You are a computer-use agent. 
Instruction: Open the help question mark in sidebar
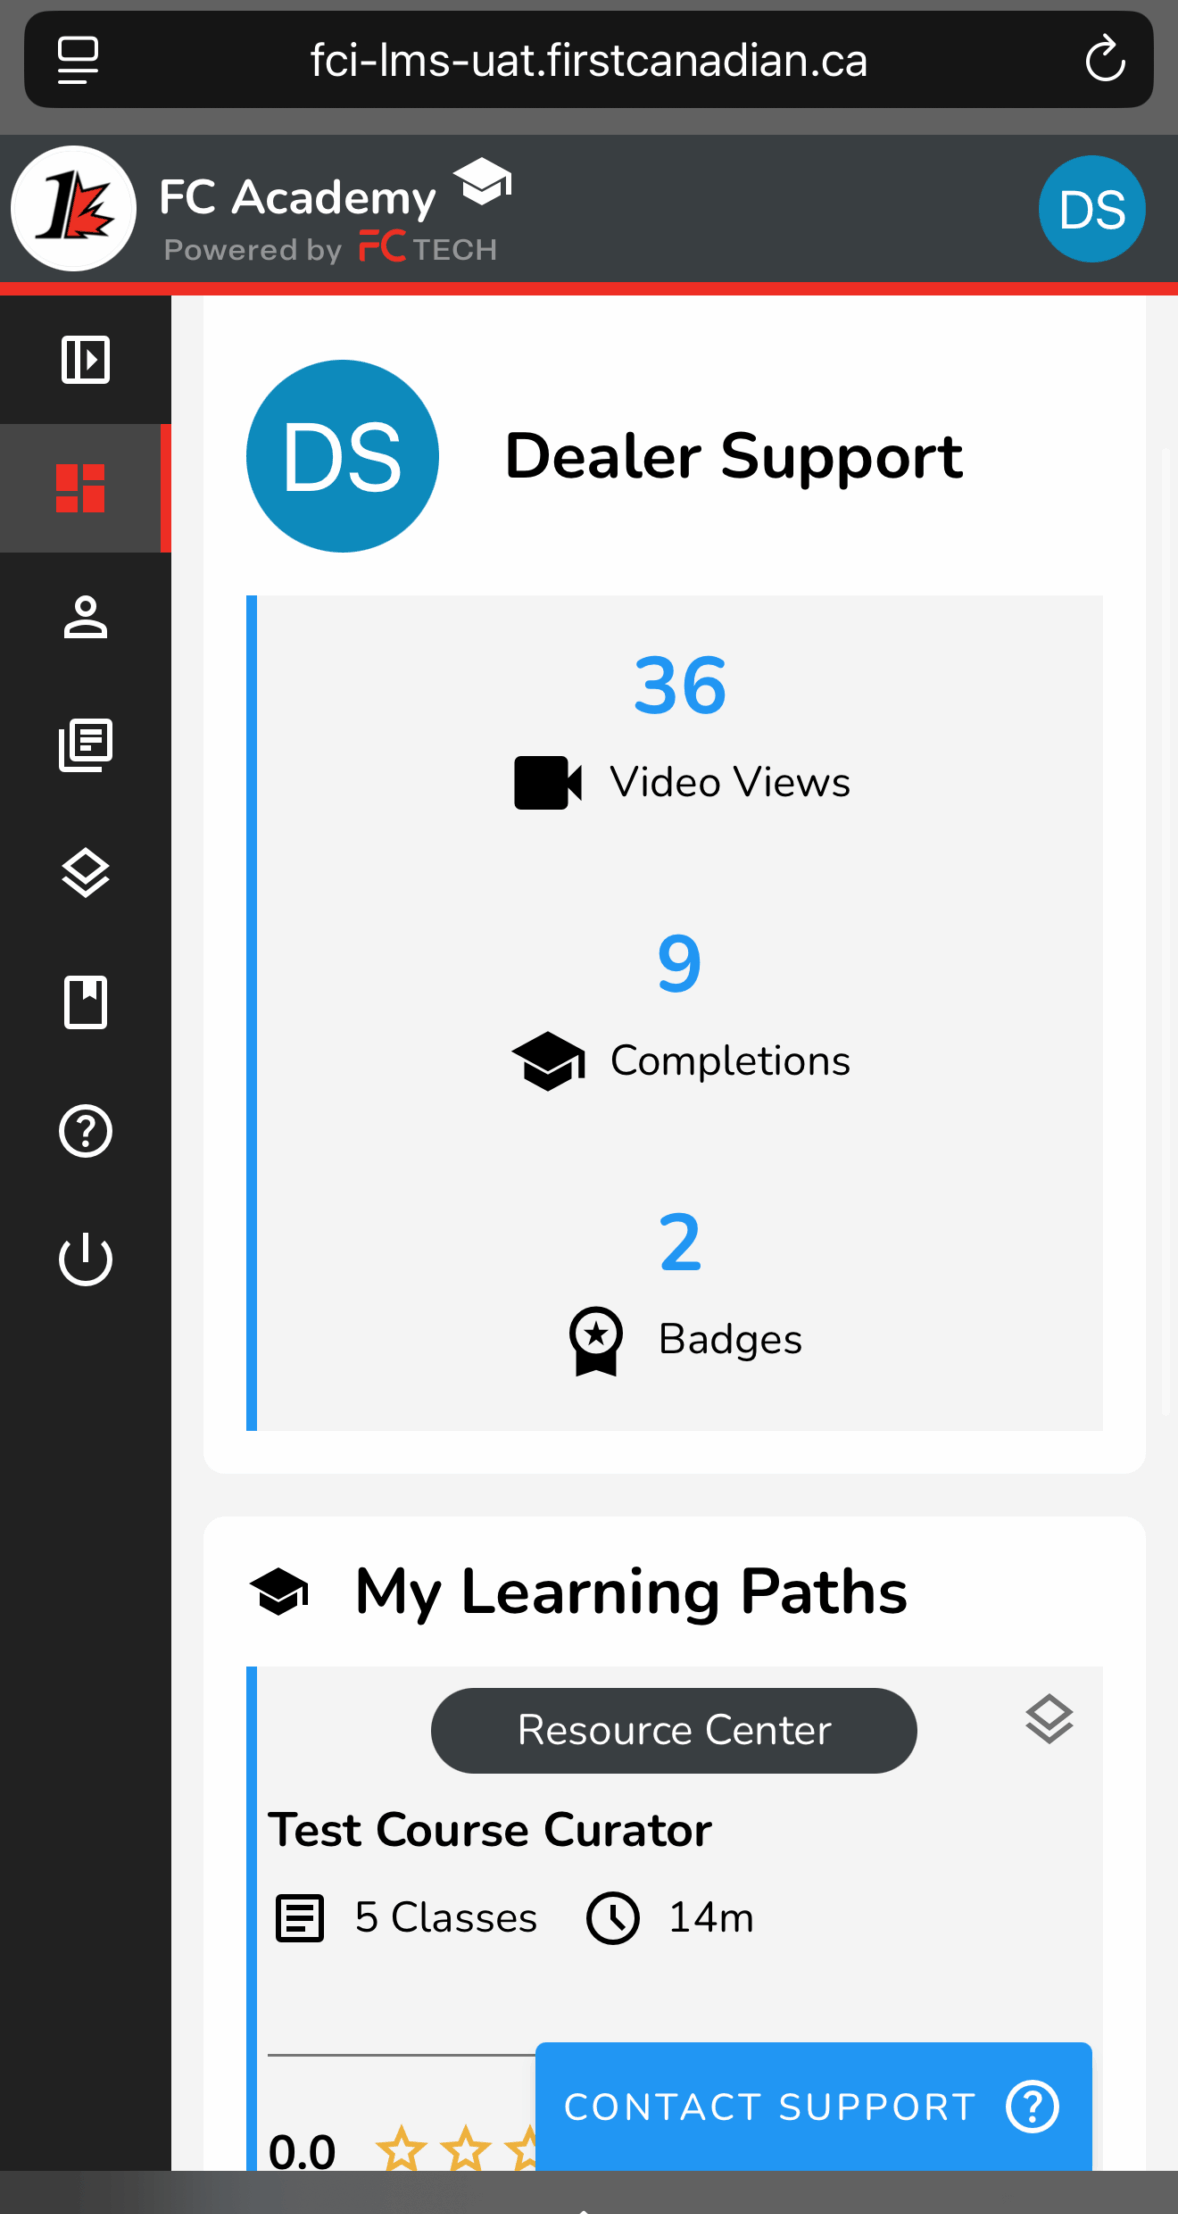(85, 1131)
